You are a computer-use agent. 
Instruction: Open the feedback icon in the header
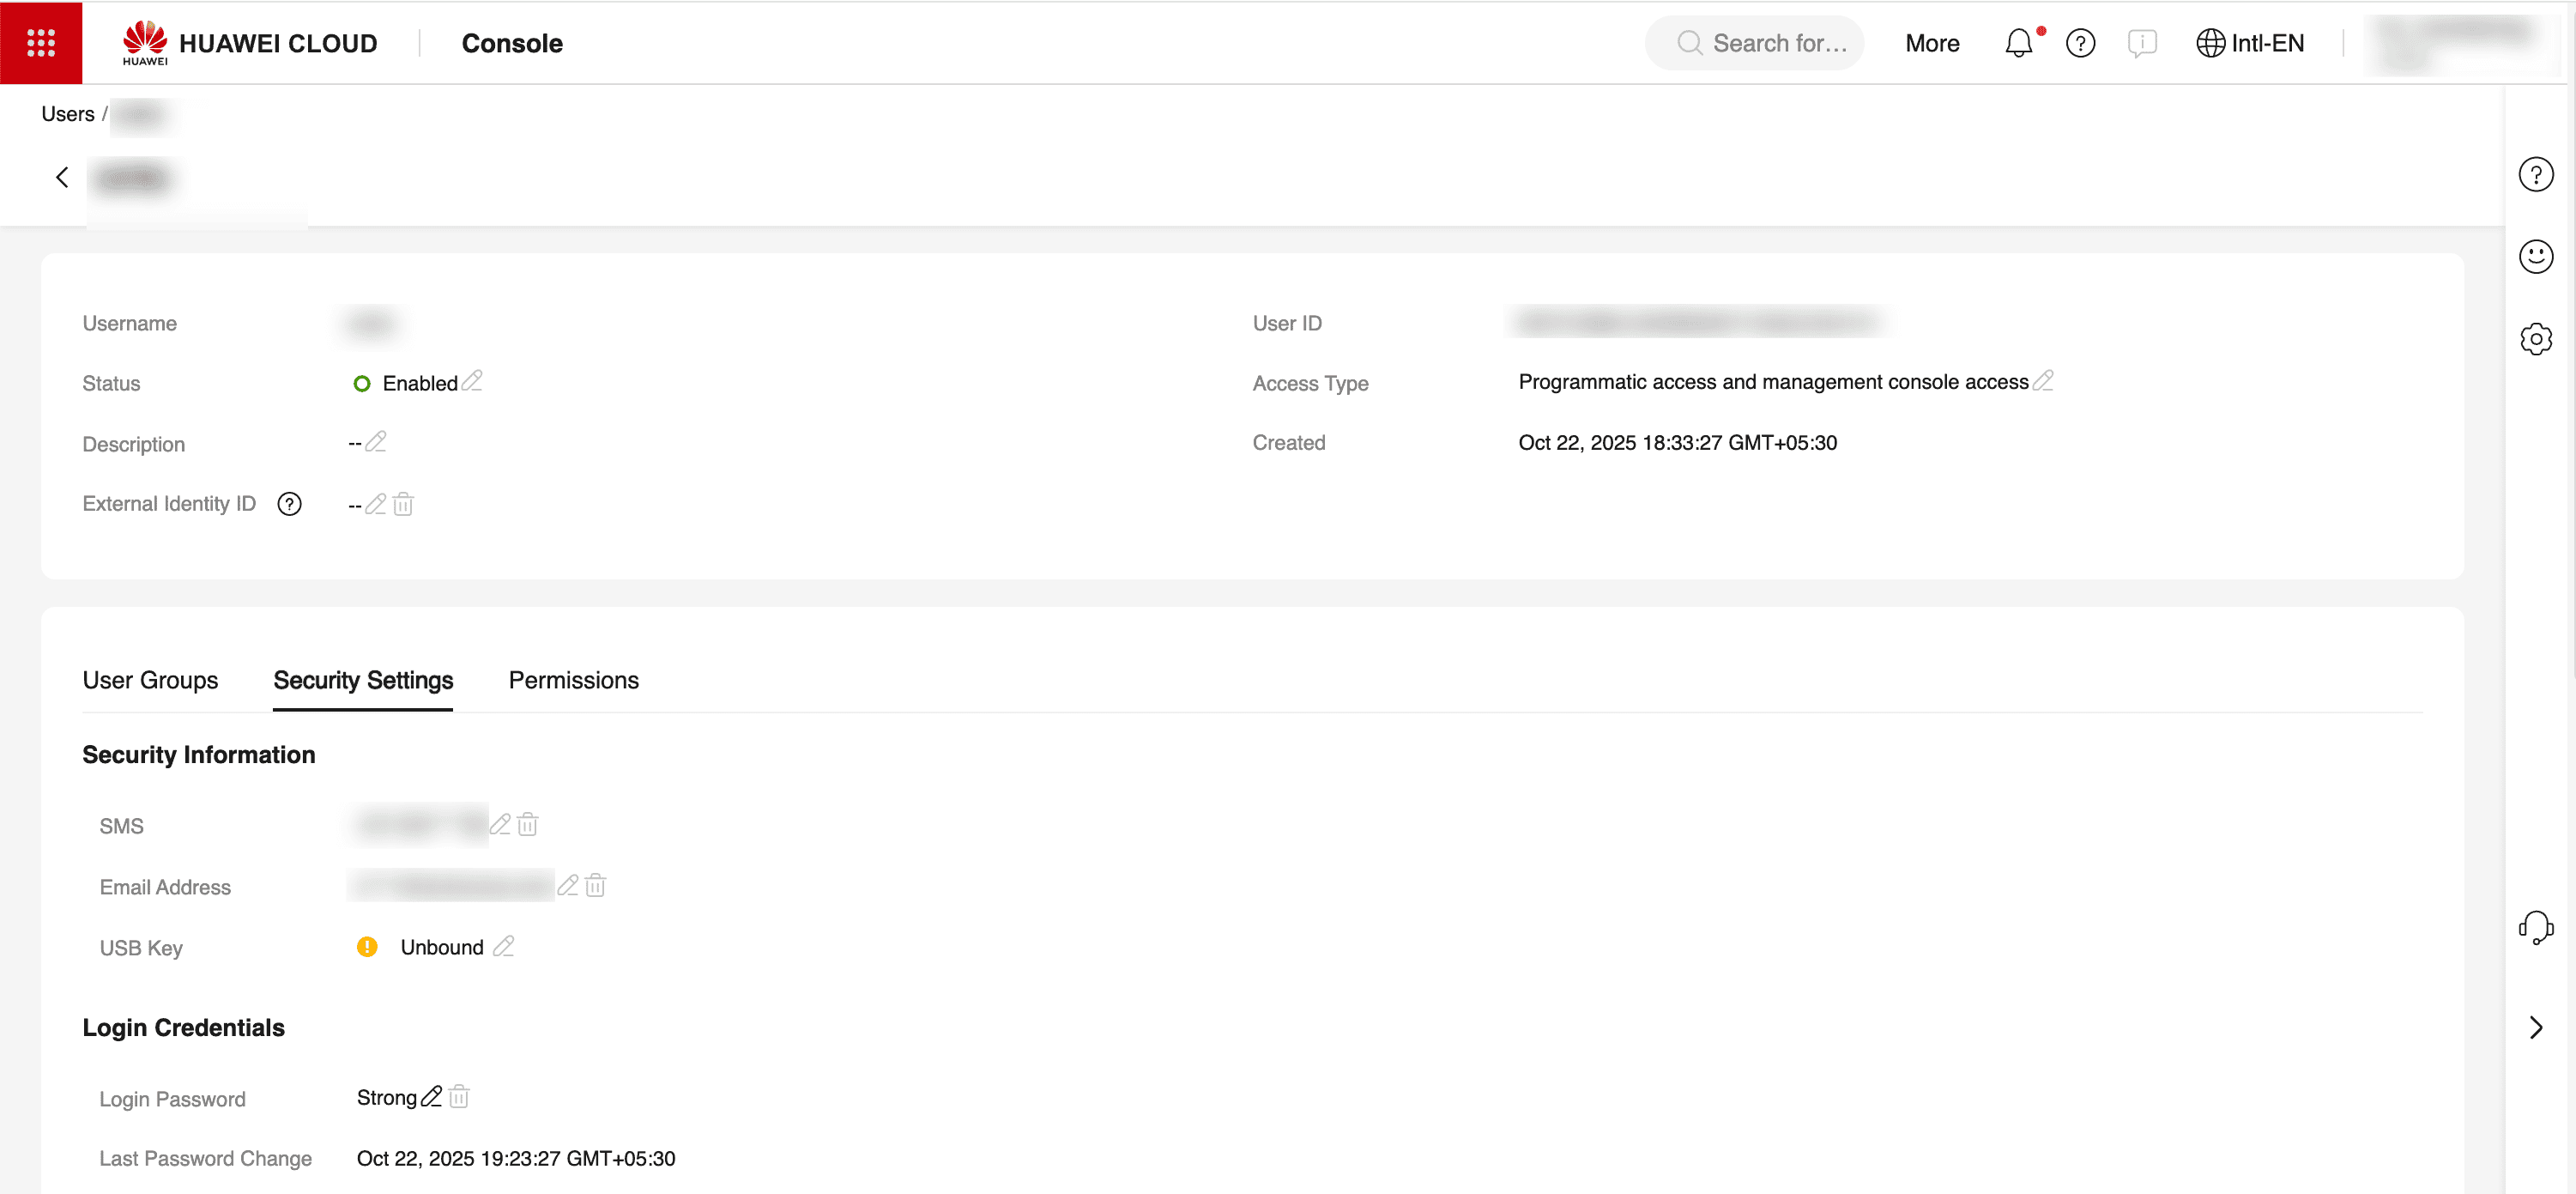coord(2143,43)
